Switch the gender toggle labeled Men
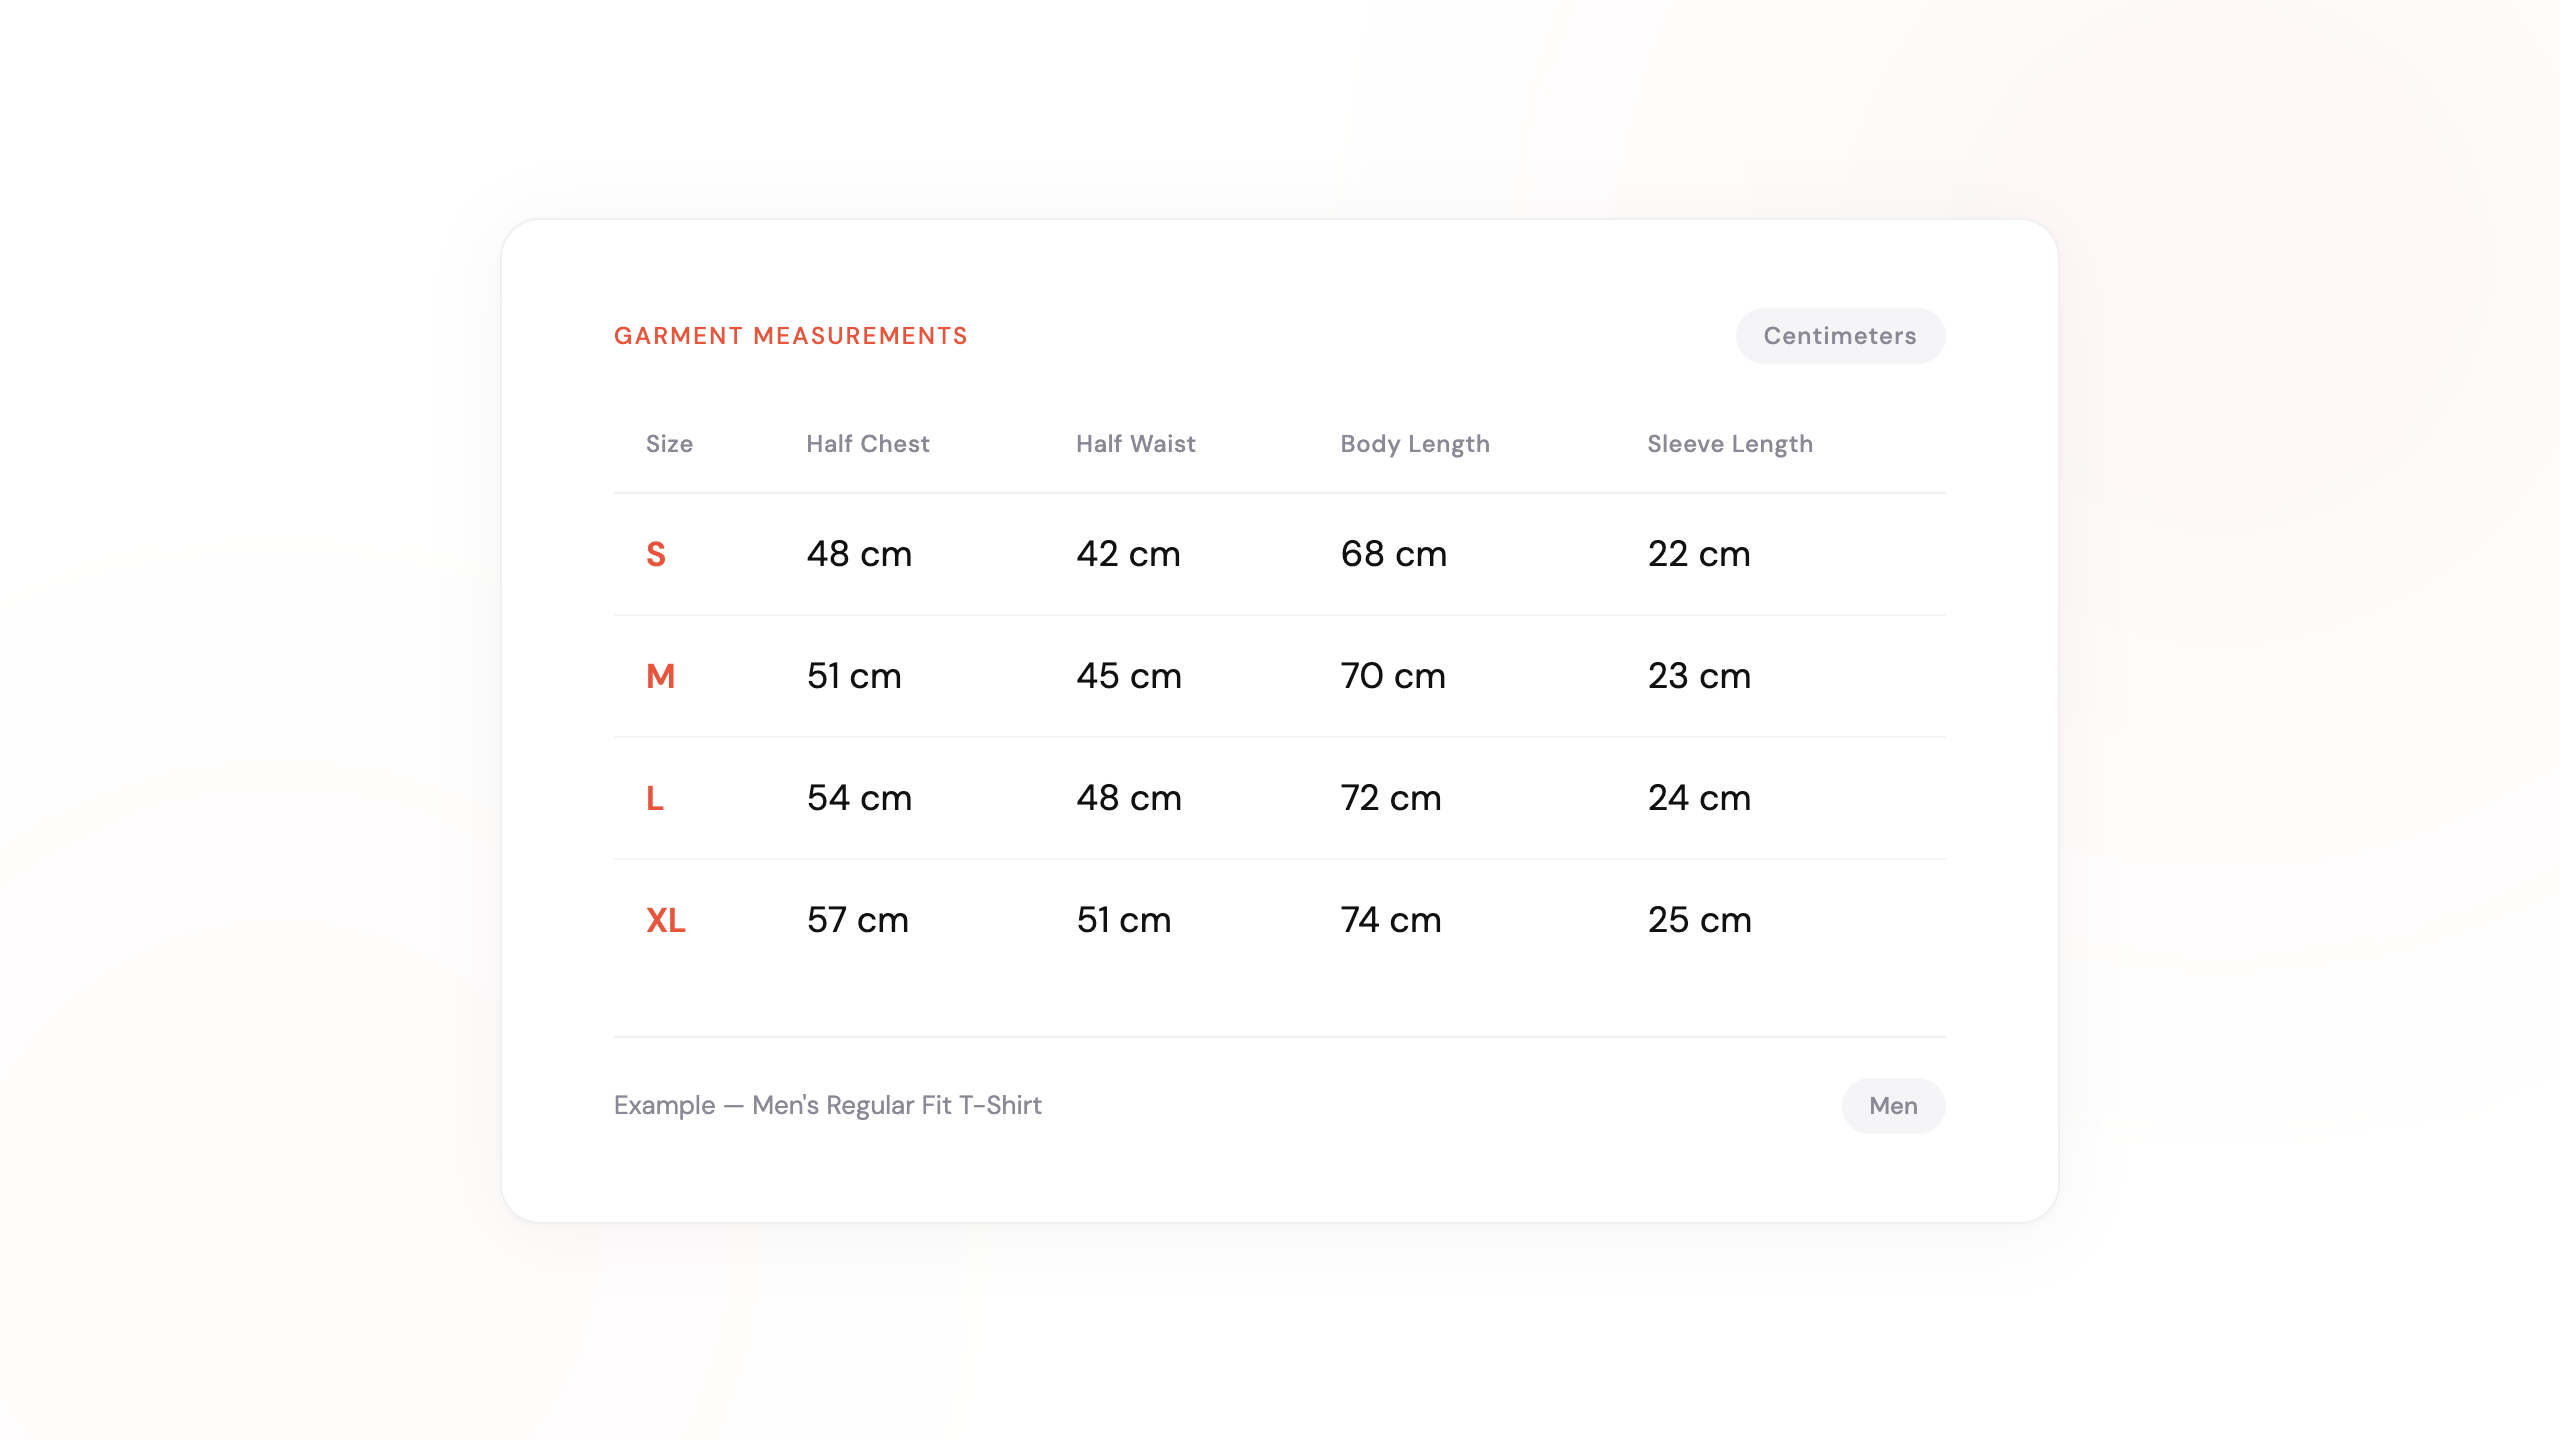The width and height of the screenshot is (2560, 1440). click(1893, 1106)
